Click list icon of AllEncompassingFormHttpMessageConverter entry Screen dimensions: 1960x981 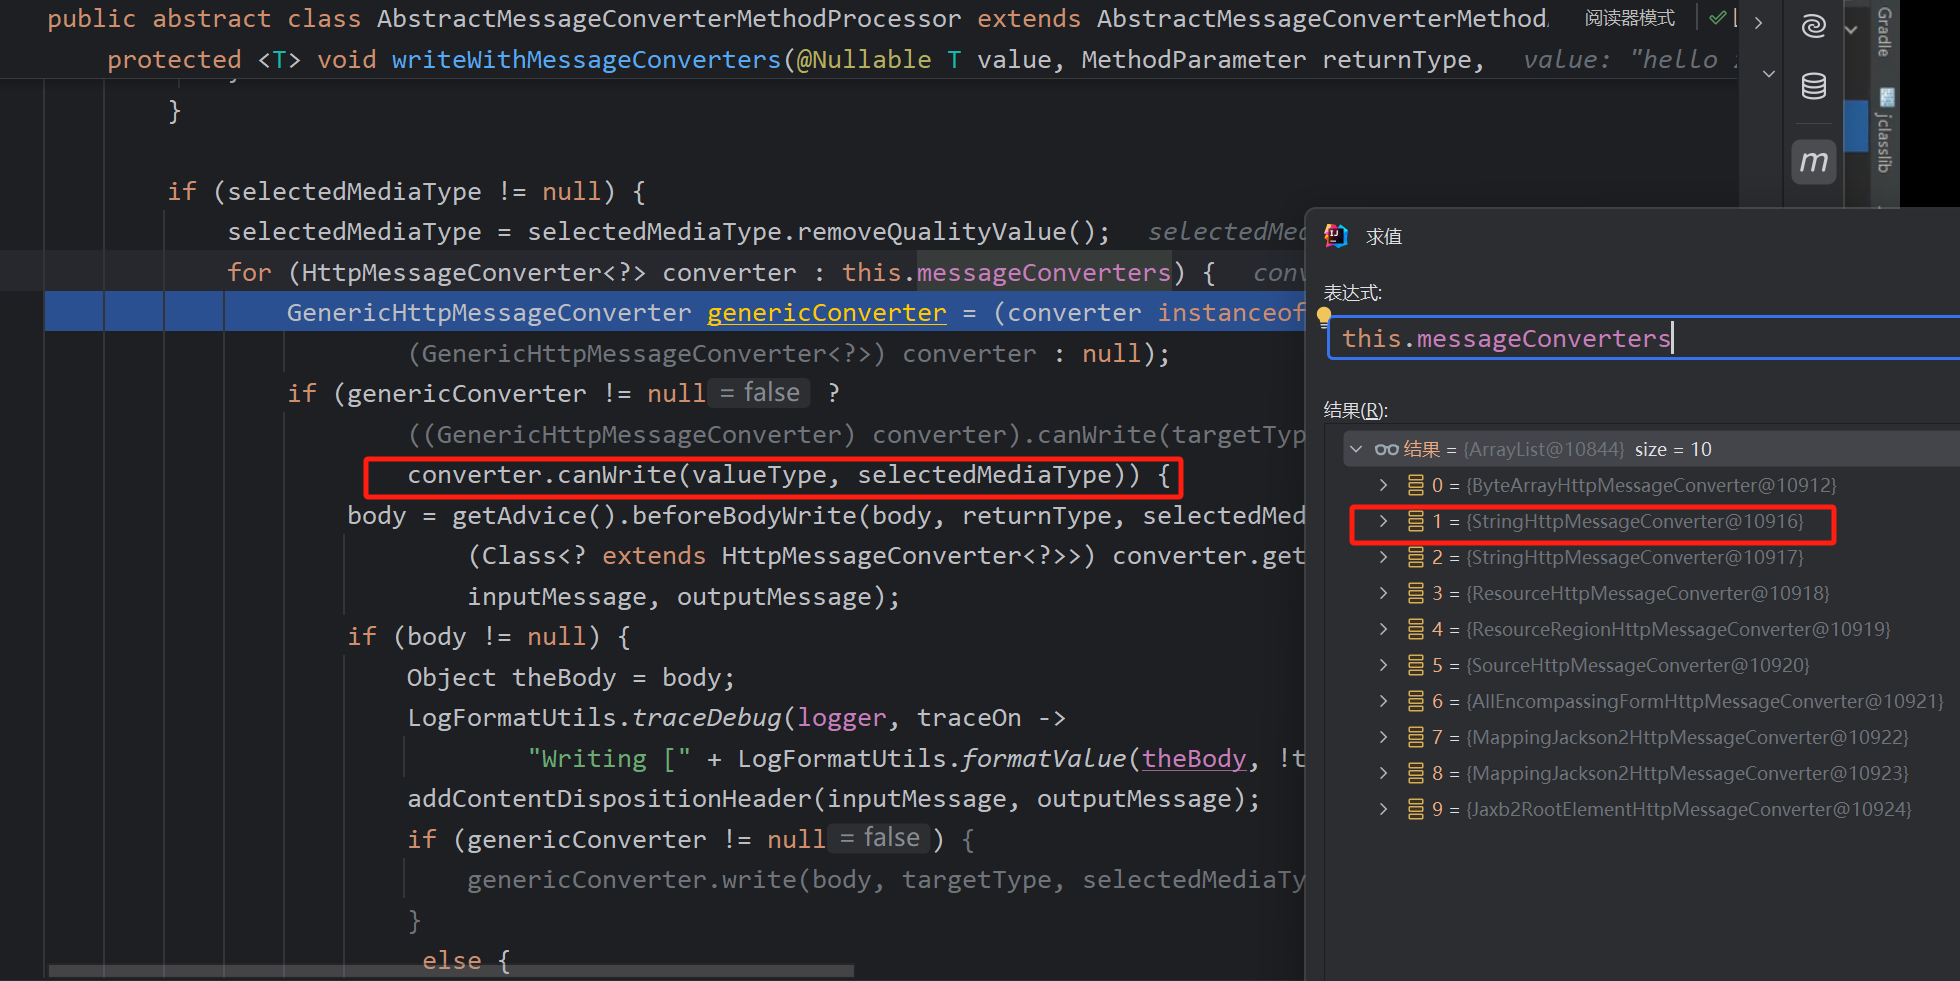point(1415,701)
